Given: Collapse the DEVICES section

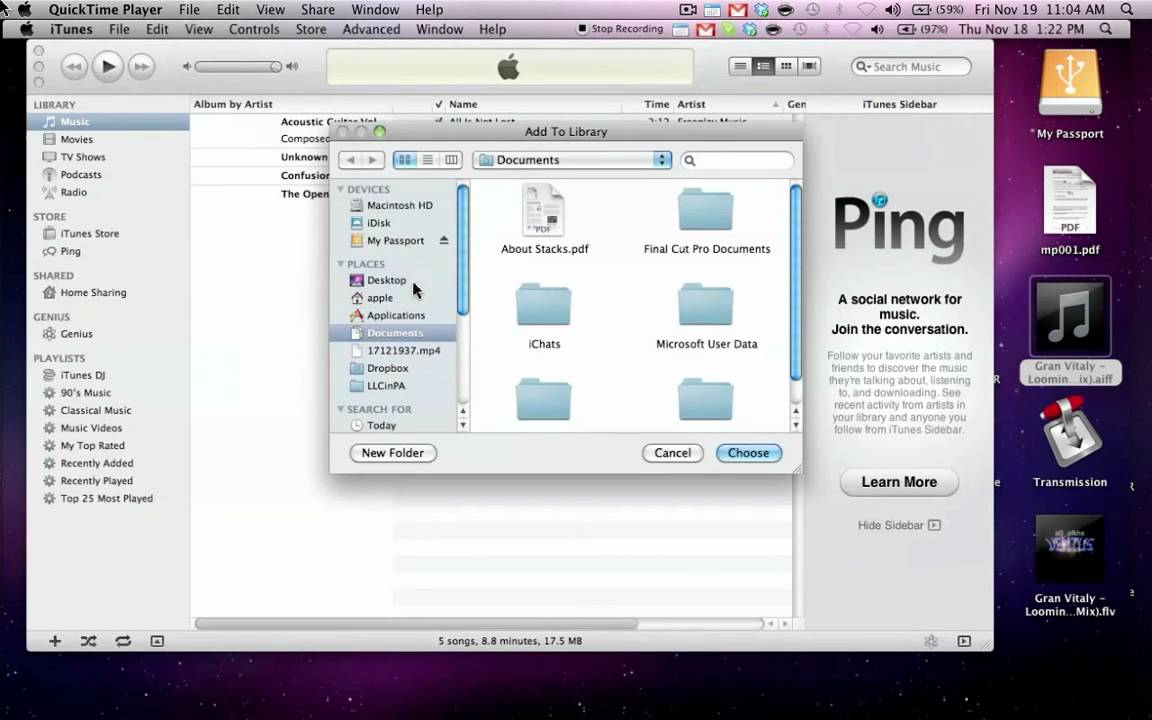Looking at the screenshot, I should click(341, 190).
